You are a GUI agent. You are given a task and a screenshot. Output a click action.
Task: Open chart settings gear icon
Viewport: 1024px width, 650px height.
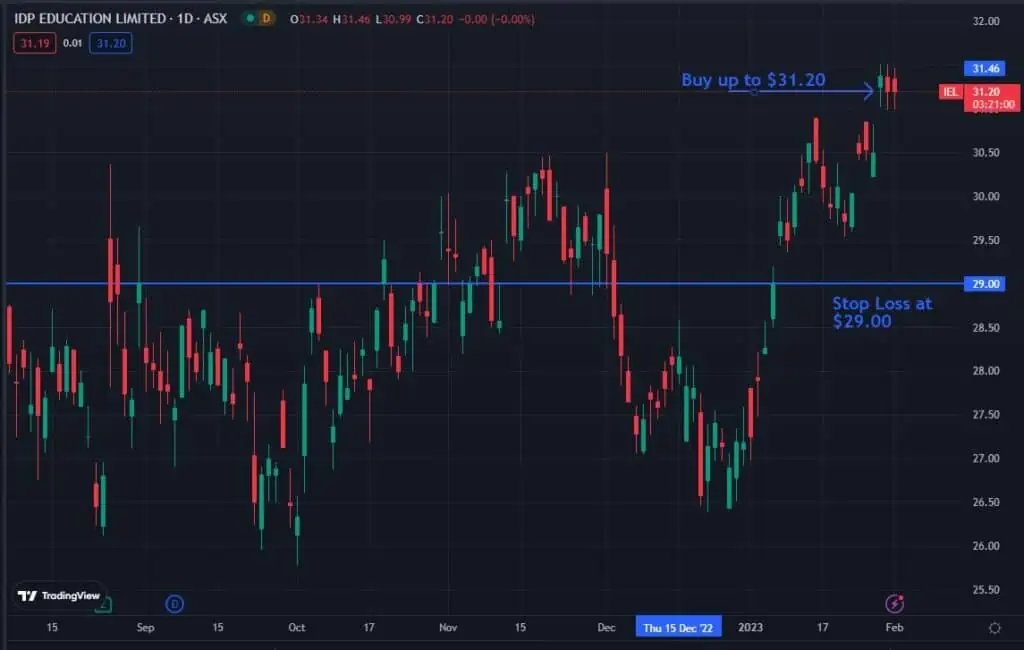click(994, 628)
